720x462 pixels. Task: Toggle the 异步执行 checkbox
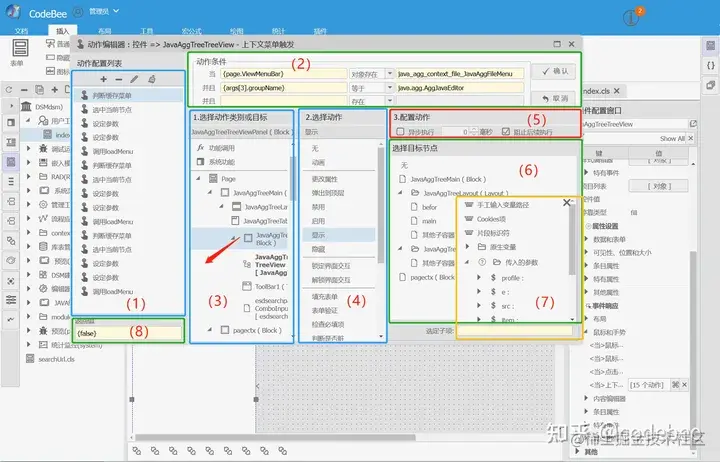(400, 132)
